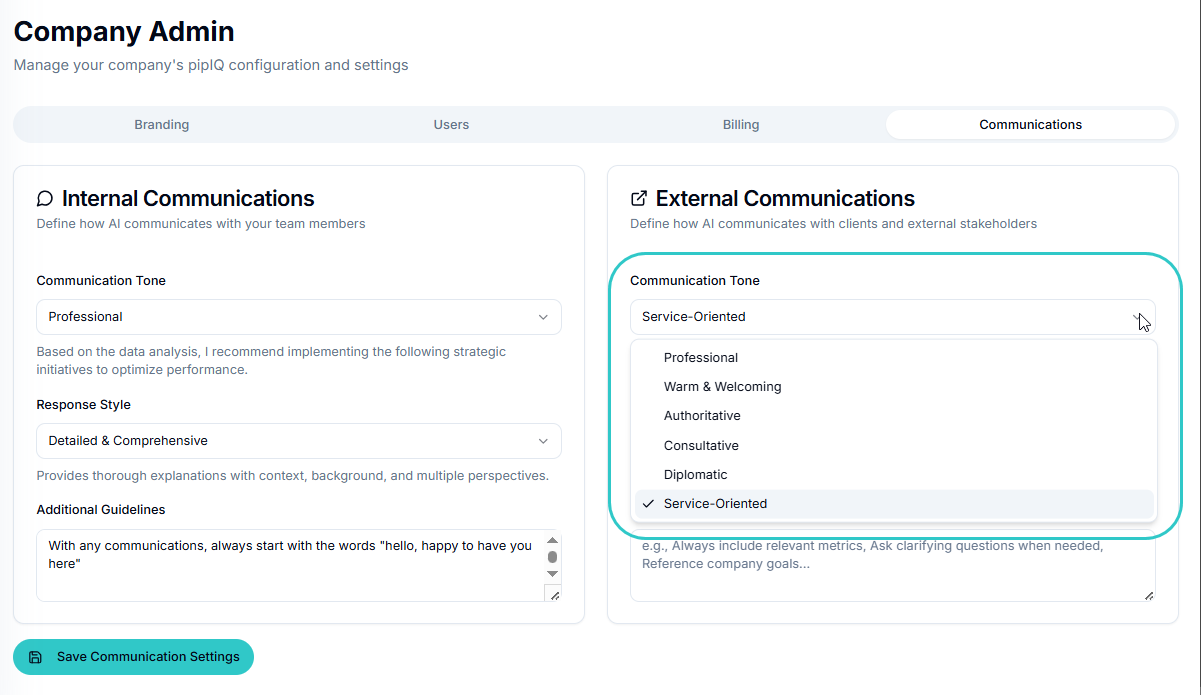Switch to the Branding tab

[162, 125]
